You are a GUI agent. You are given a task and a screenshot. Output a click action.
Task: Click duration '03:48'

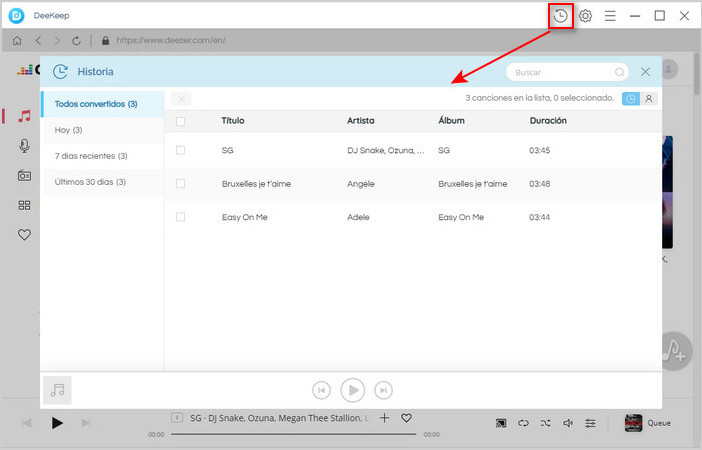coord(539,184)
